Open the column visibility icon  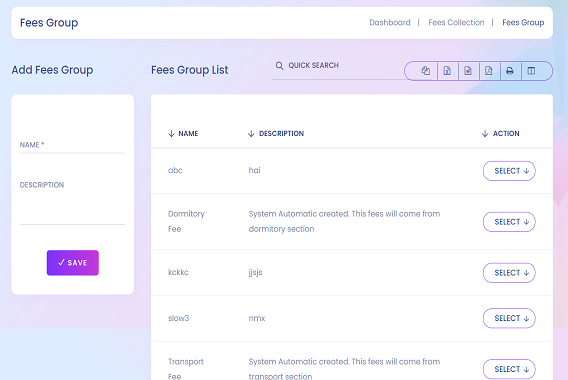click(531, 71)
